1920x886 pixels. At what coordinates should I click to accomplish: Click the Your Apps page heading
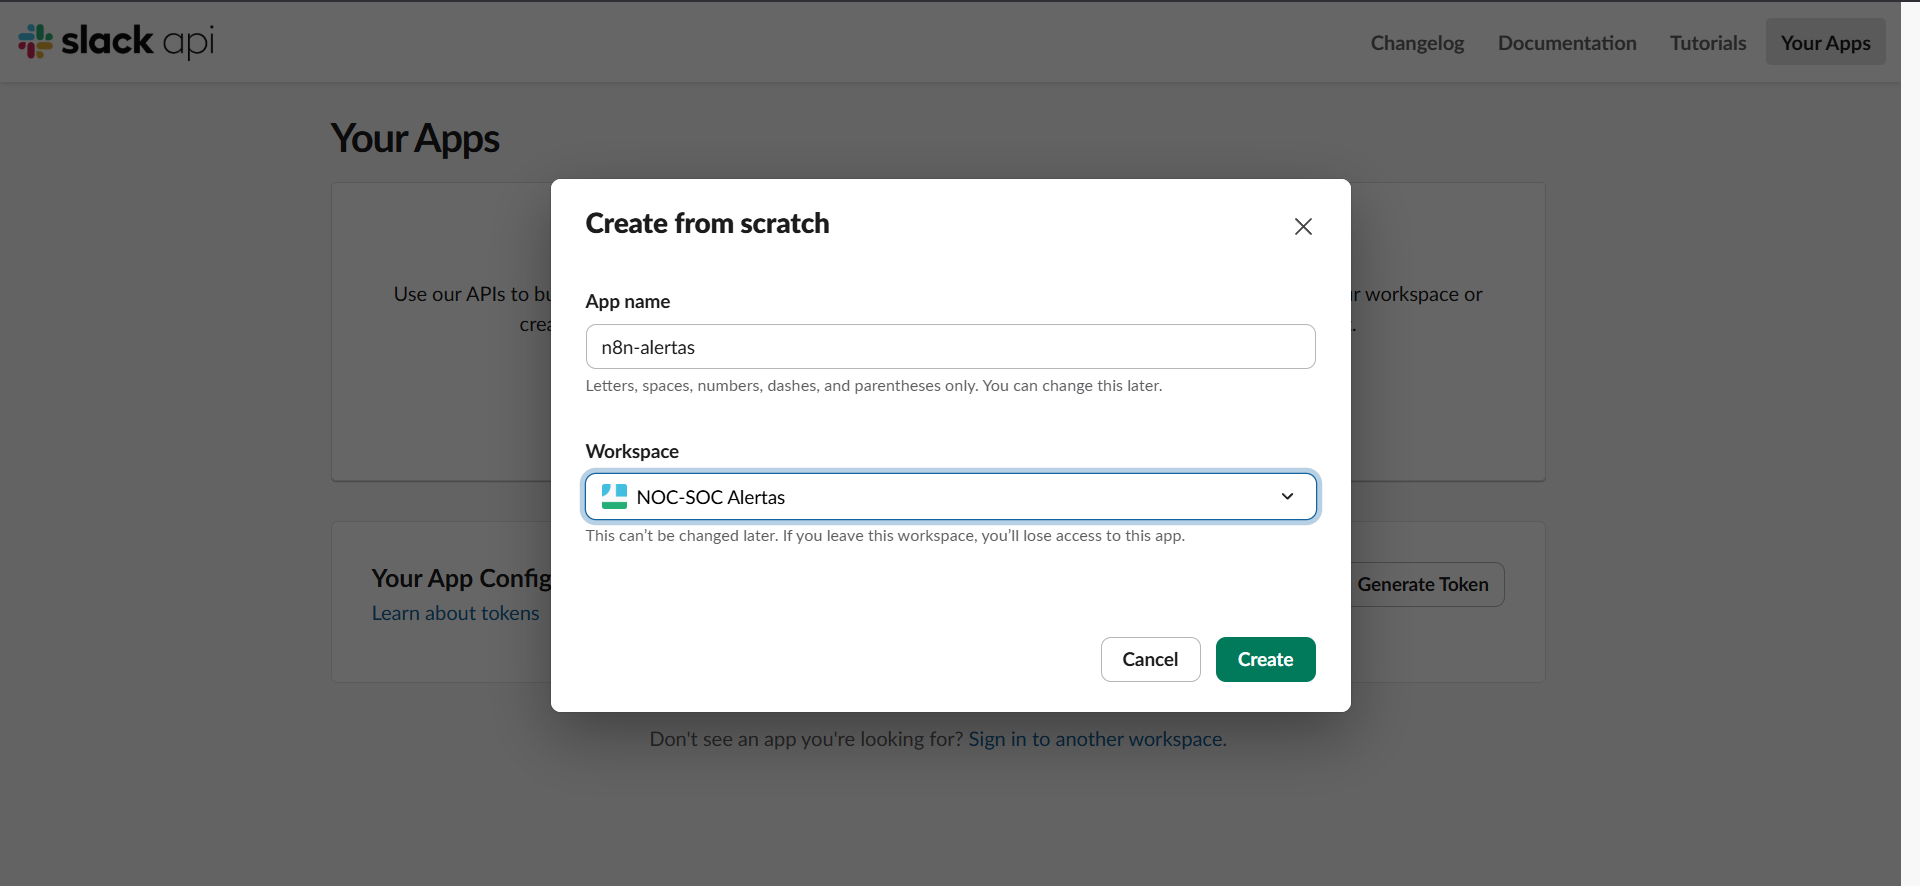[x=415, y=139]
